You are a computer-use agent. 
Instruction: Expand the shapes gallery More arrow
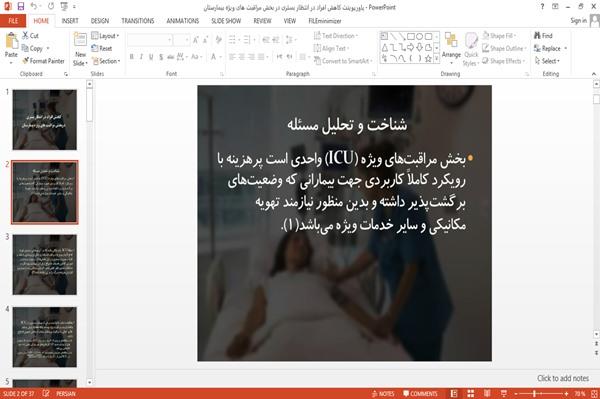[437, 59]
